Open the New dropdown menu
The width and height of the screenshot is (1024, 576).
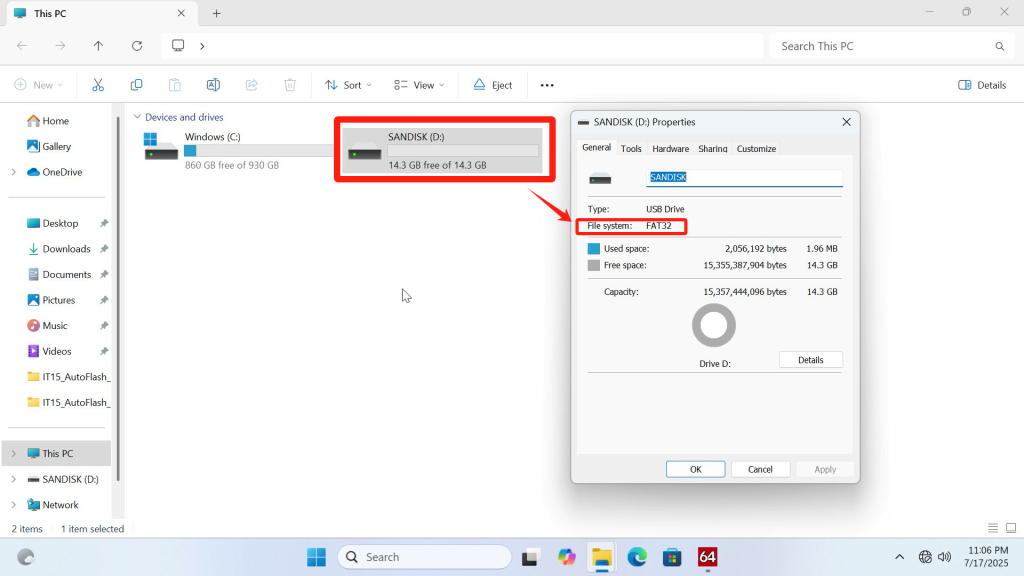click(x=39, y=85)
